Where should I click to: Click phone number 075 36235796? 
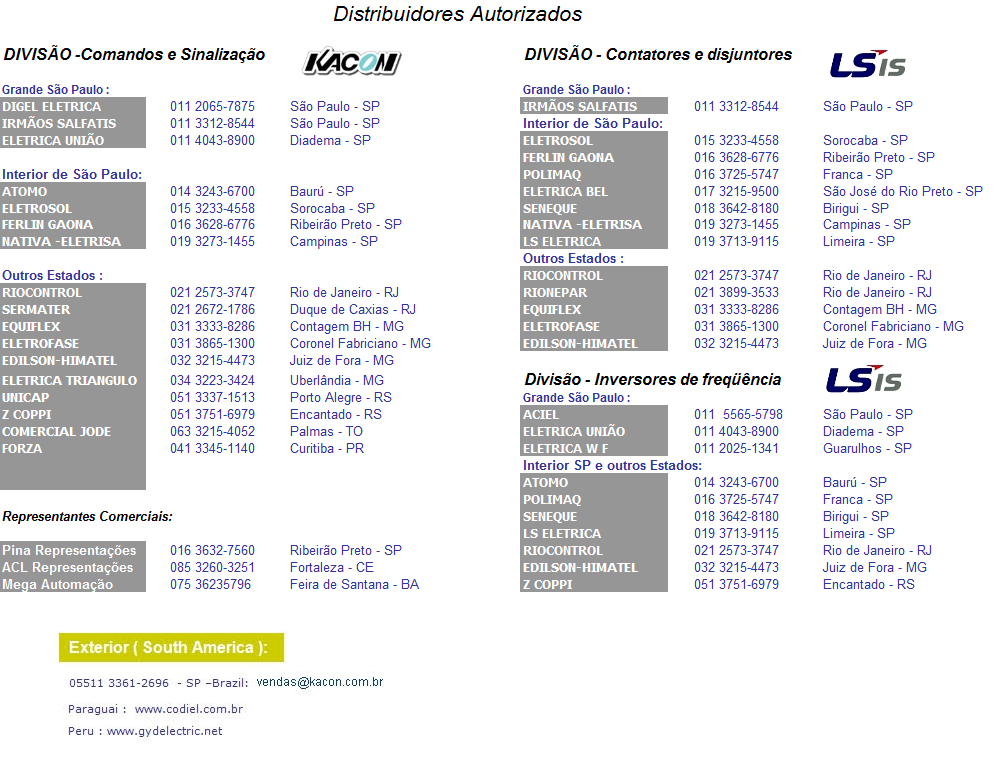(x=210, y=584)
